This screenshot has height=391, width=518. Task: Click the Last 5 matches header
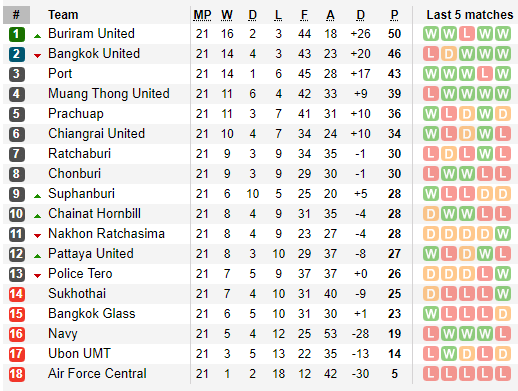[470, 15]
